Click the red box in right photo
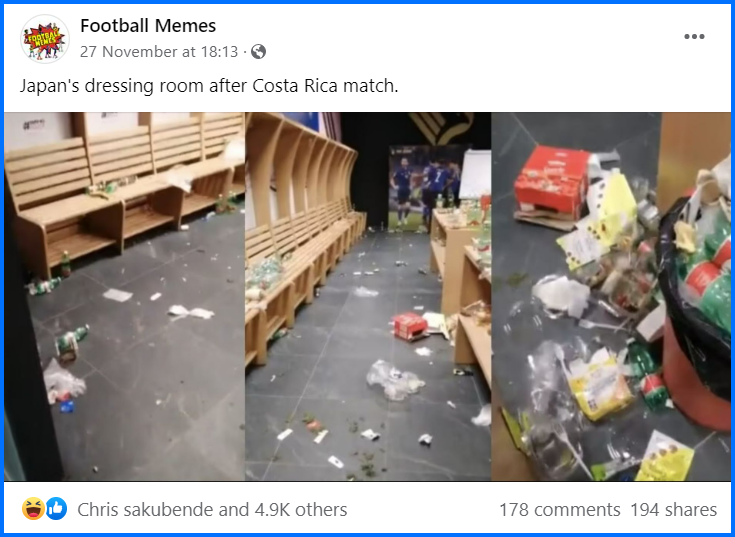This screenshot has width=735, height=537. click(x=551, y=183)
